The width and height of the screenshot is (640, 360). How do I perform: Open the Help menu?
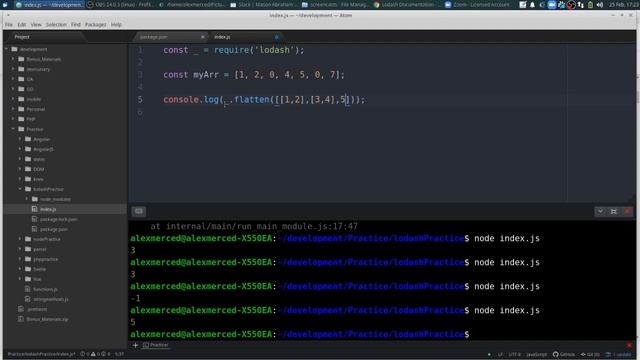pos(116,24)
